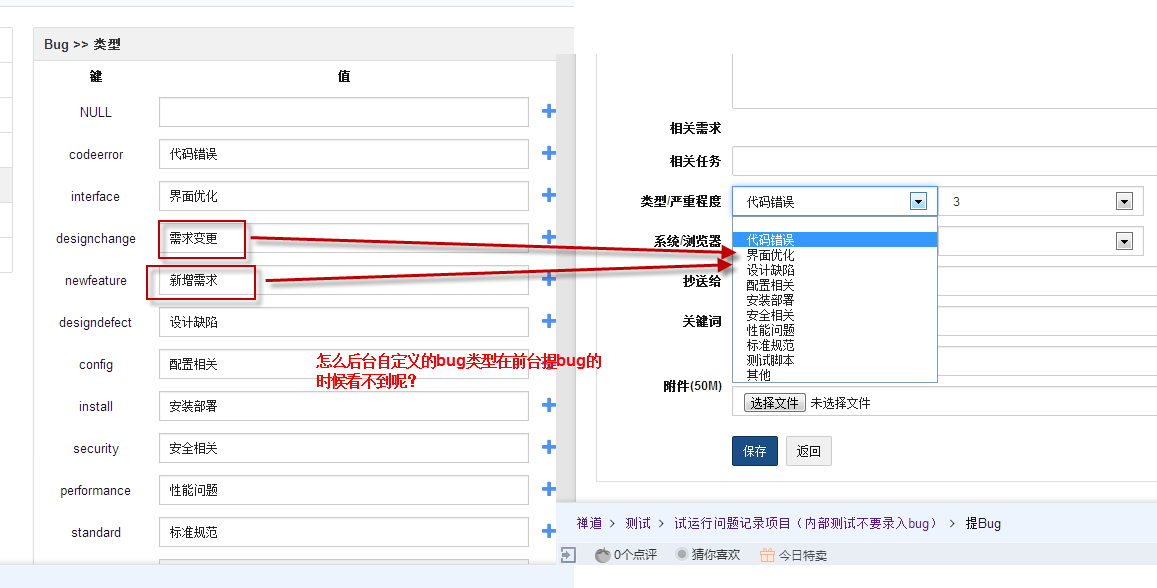Click the 相关任务 input field
Viewport: 1157px width, 588px height.
[x=944, y=160]
